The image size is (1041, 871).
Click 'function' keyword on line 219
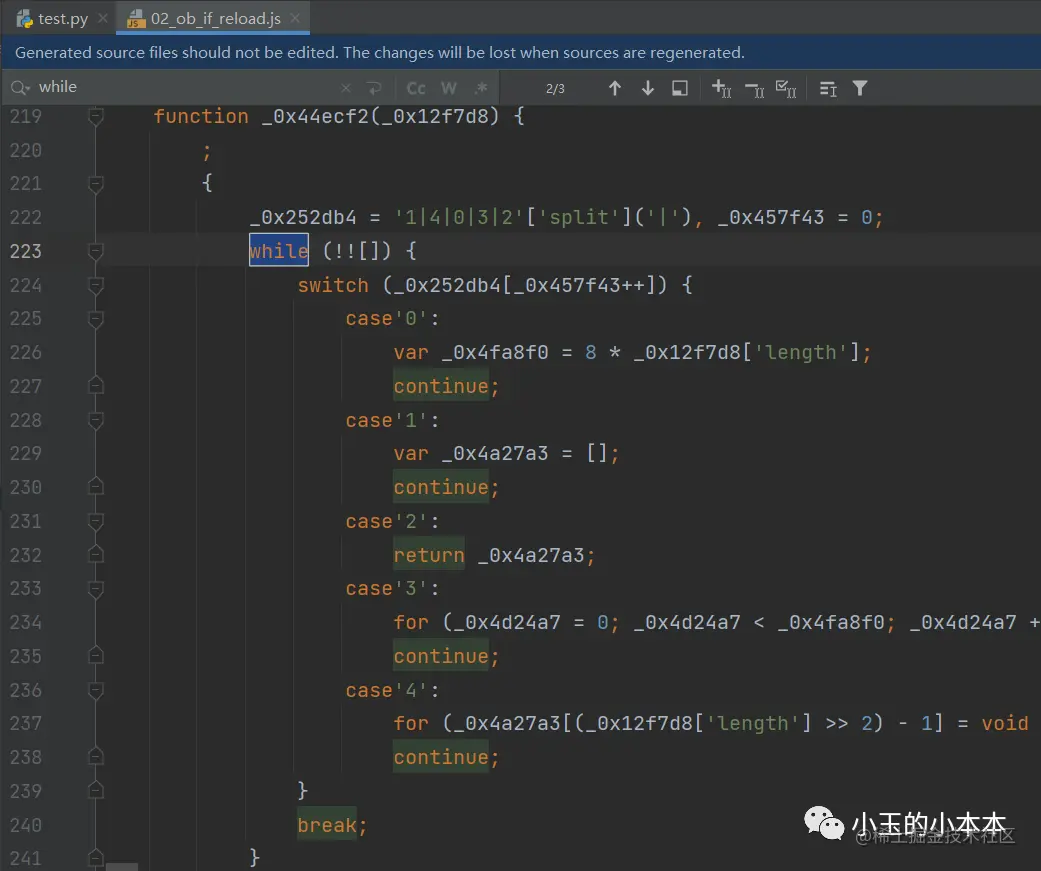201,116
